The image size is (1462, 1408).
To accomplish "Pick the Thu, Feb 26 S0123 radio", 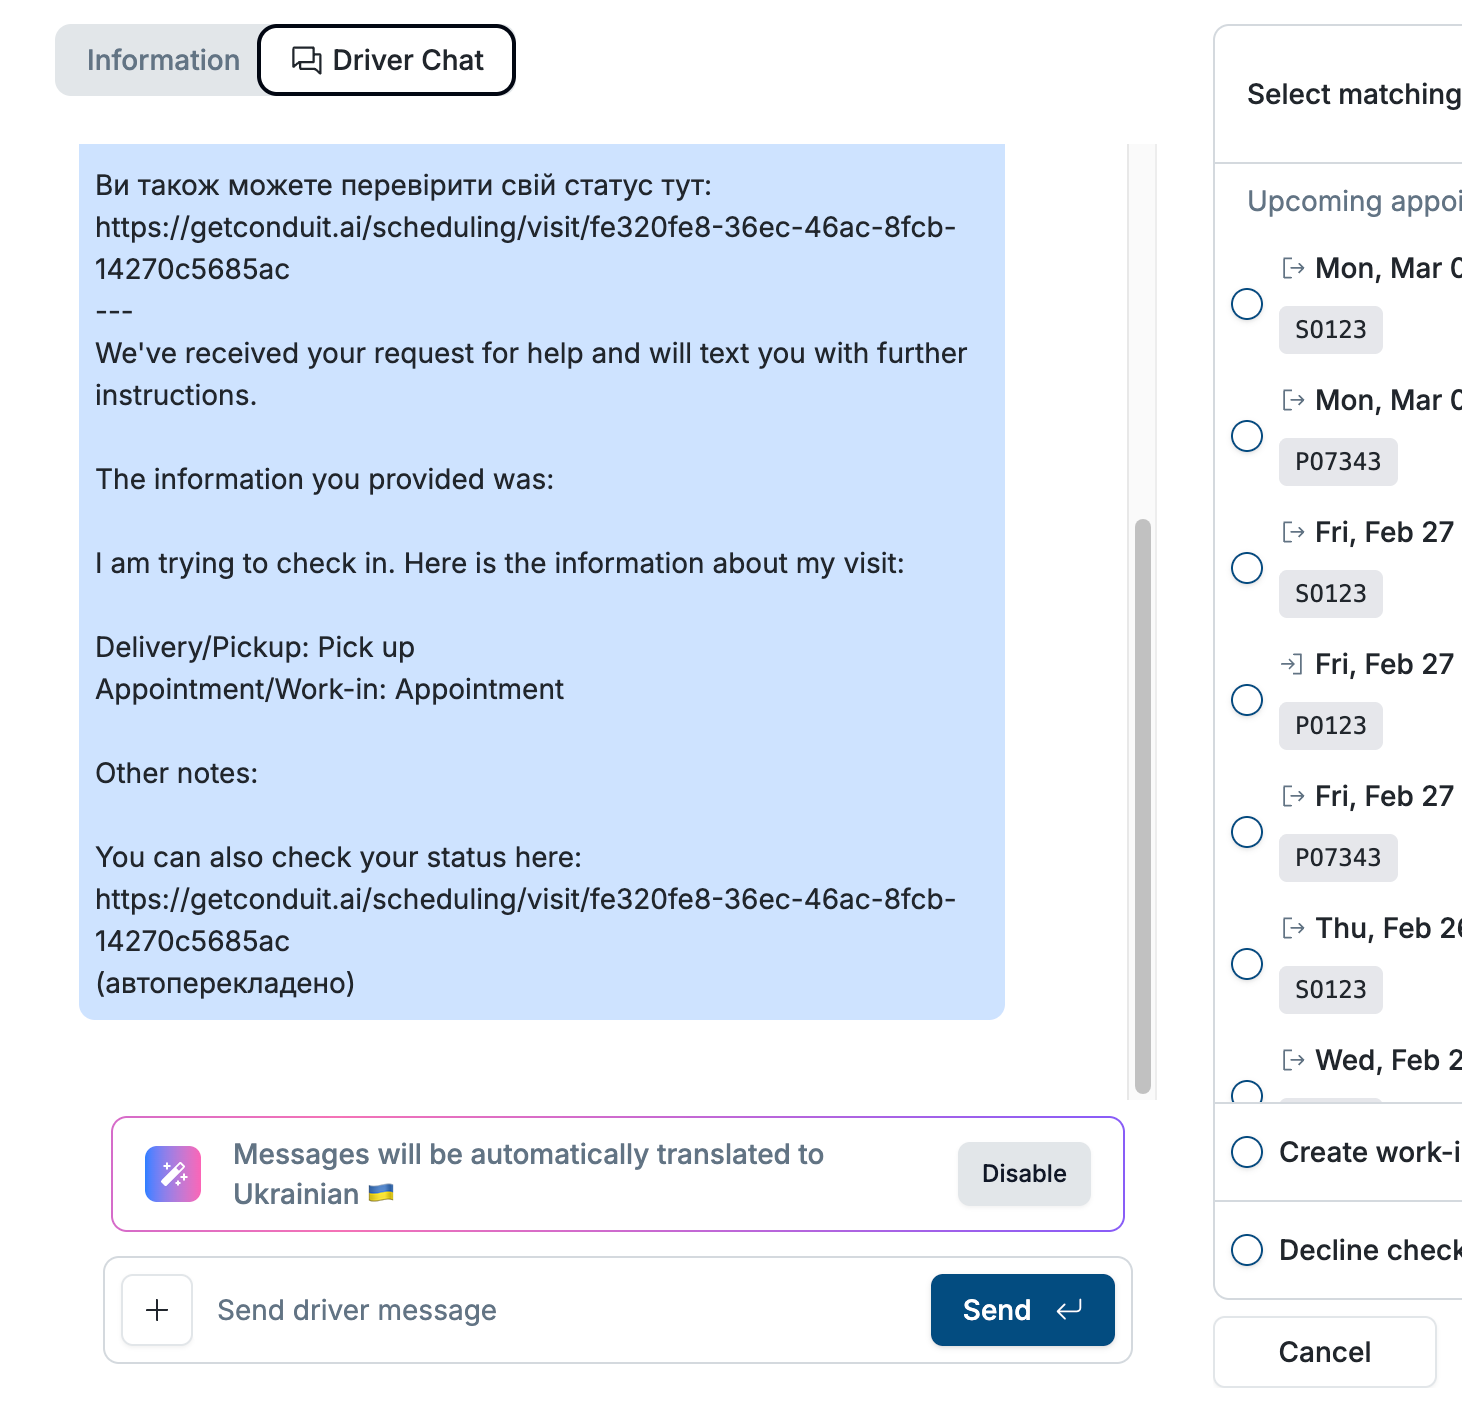I will tap(1247, 964).
